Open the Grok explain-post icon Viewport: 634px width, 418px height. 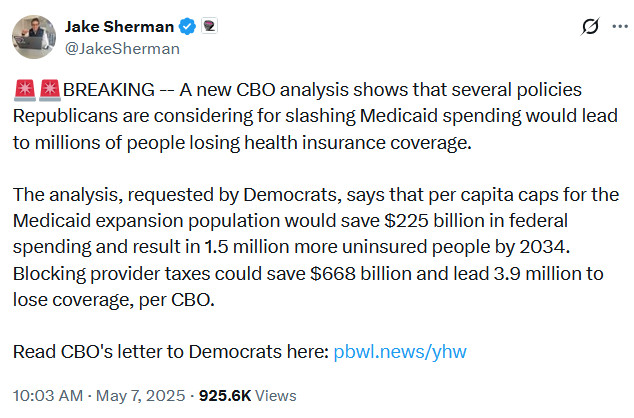pos(590,27)
